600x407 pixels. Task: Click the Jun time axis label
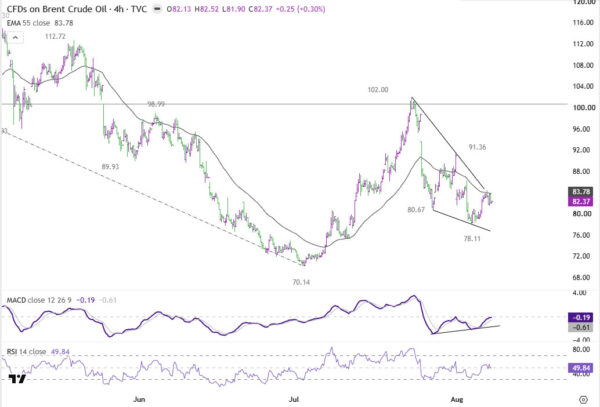pyautogui.click(x=139, y=399)
